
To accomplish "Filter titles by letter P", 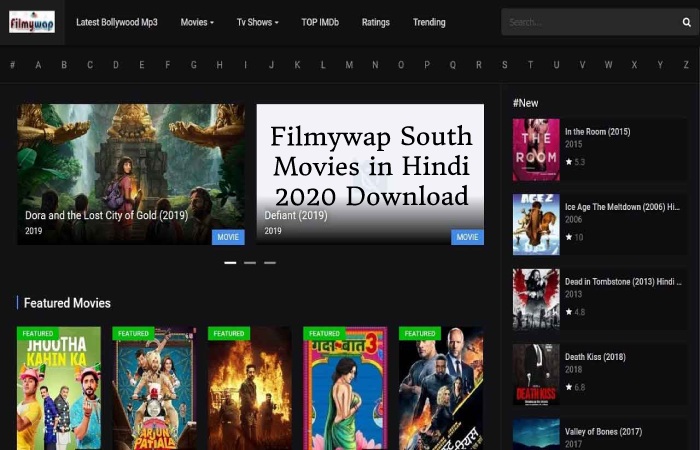I will [x=427, y=65].
